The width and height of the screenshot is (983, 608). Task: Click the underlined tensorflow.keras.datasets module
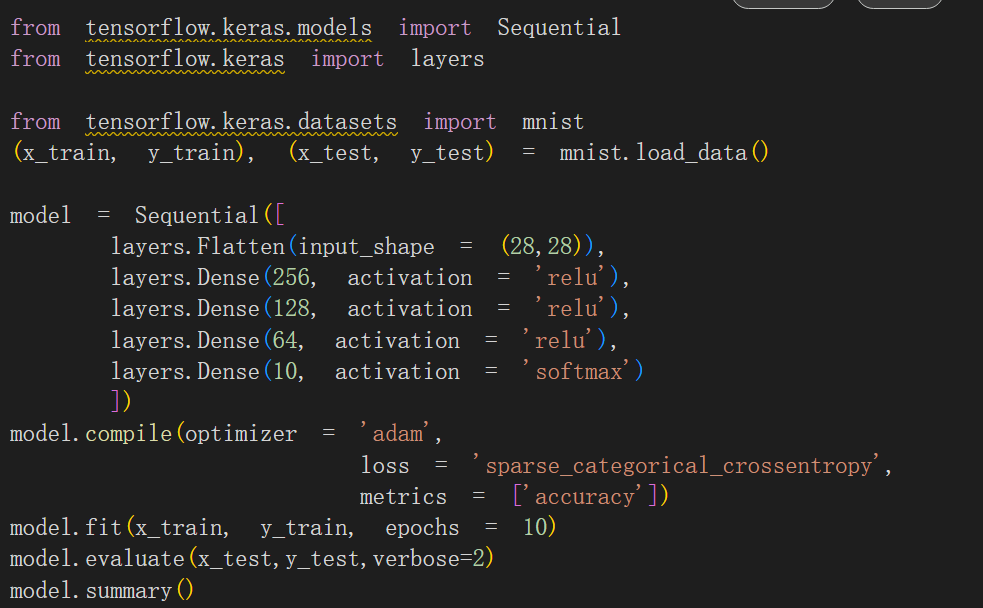tap(241, 122)
